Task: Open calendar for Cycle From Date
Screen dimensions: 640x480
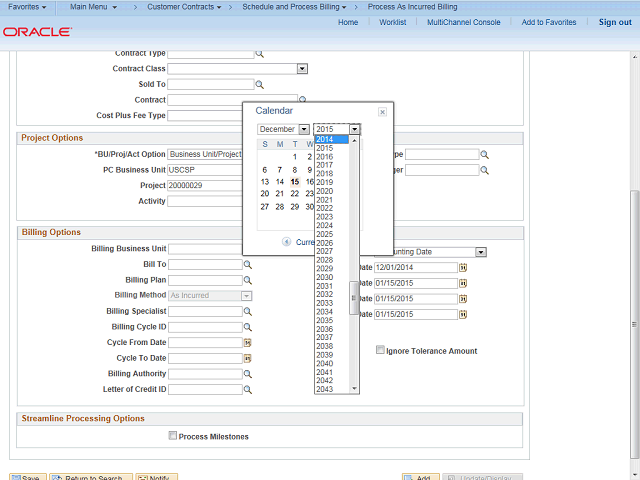Action: [x=248, y=343]
